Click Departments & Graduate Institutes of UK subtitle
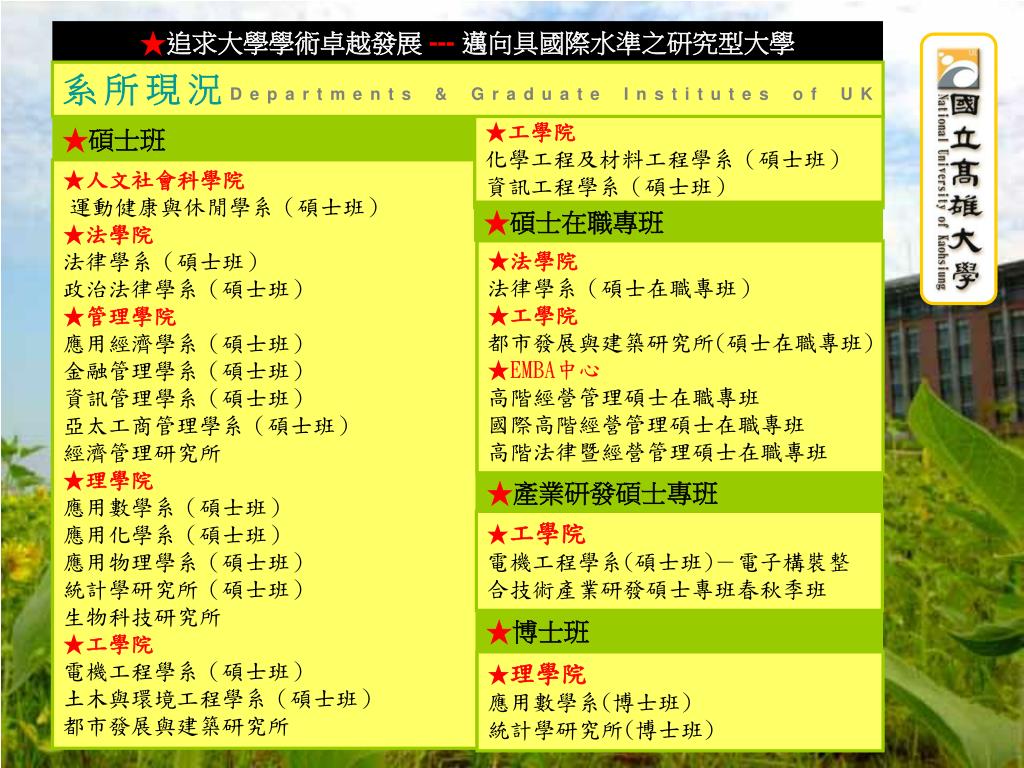 point(552,94)
